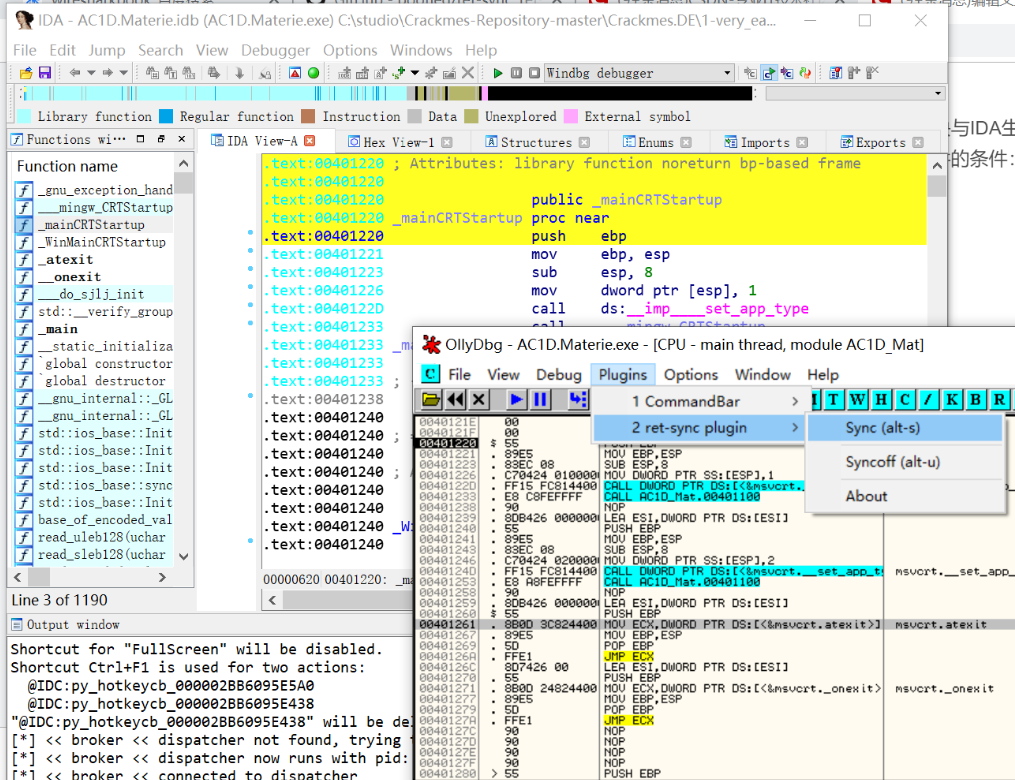
Task: Start the debugger with the green play icon
Action: point(497,72)
